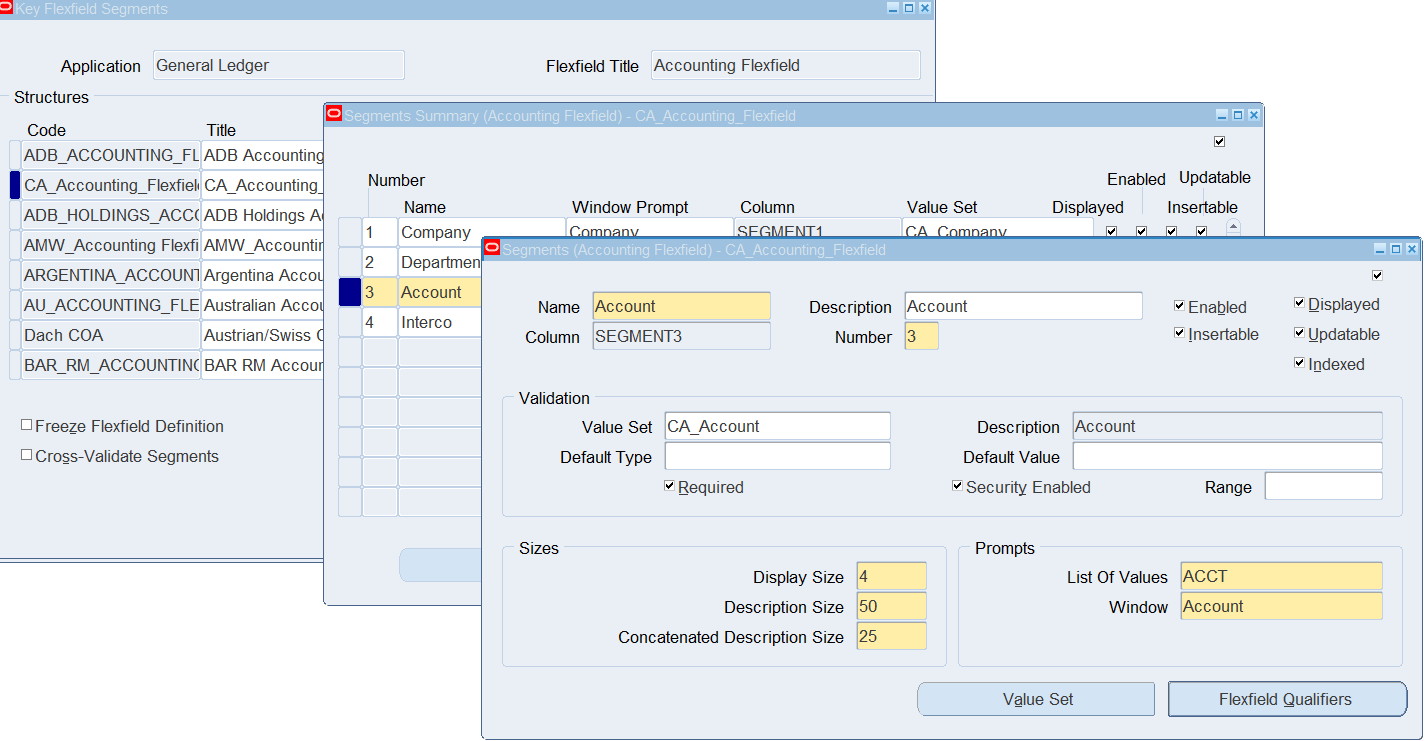The image size is (1425, 741).
Task: Click the Concatenated Description Size field
Action: click(892, 636)
